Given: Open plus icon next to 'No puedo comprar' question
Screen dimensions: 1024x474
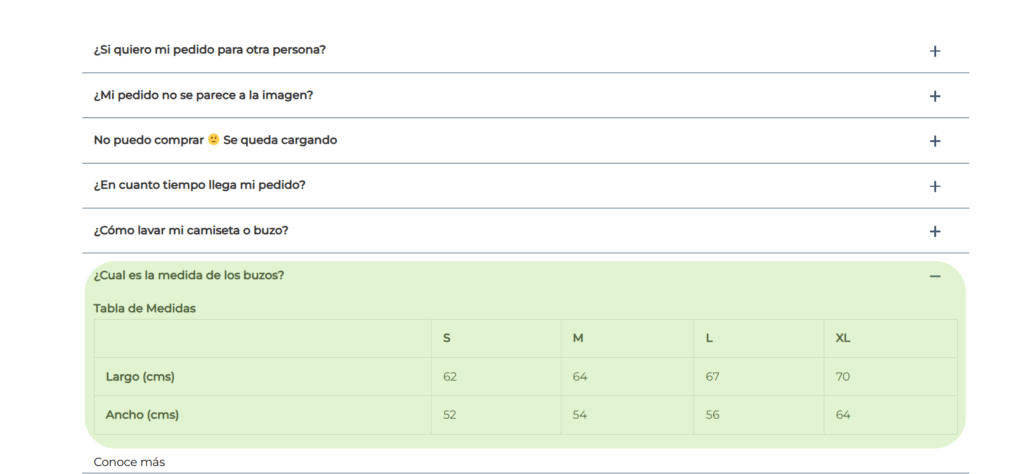Looking at the screenshot, I should click(935, 141).
